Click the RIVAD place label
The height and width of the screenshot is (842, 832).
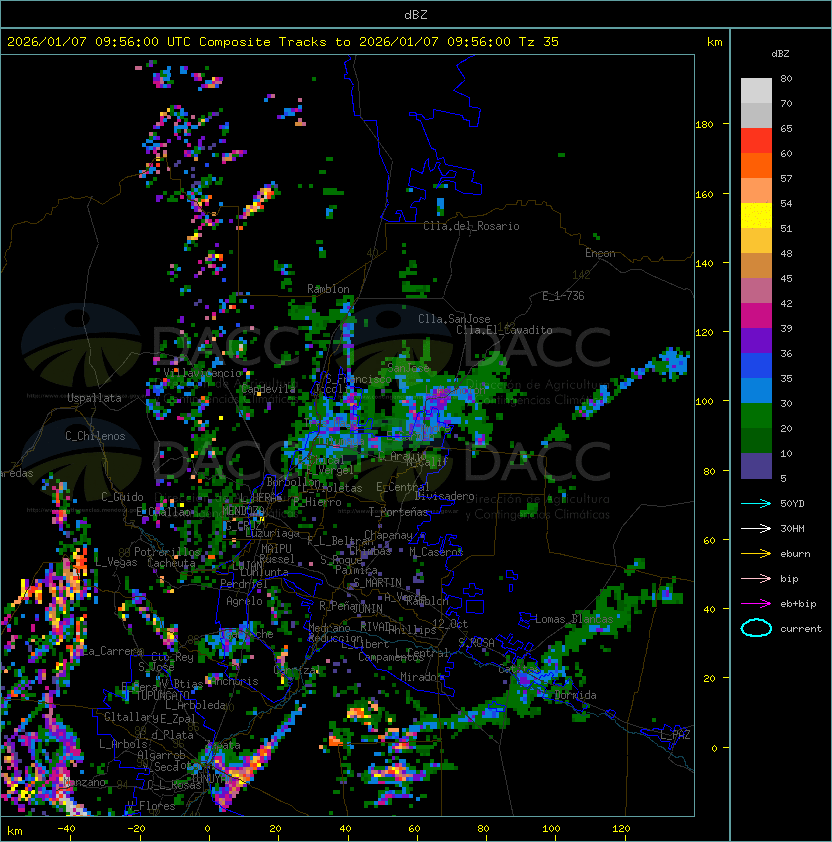click(x=375, y=627)
